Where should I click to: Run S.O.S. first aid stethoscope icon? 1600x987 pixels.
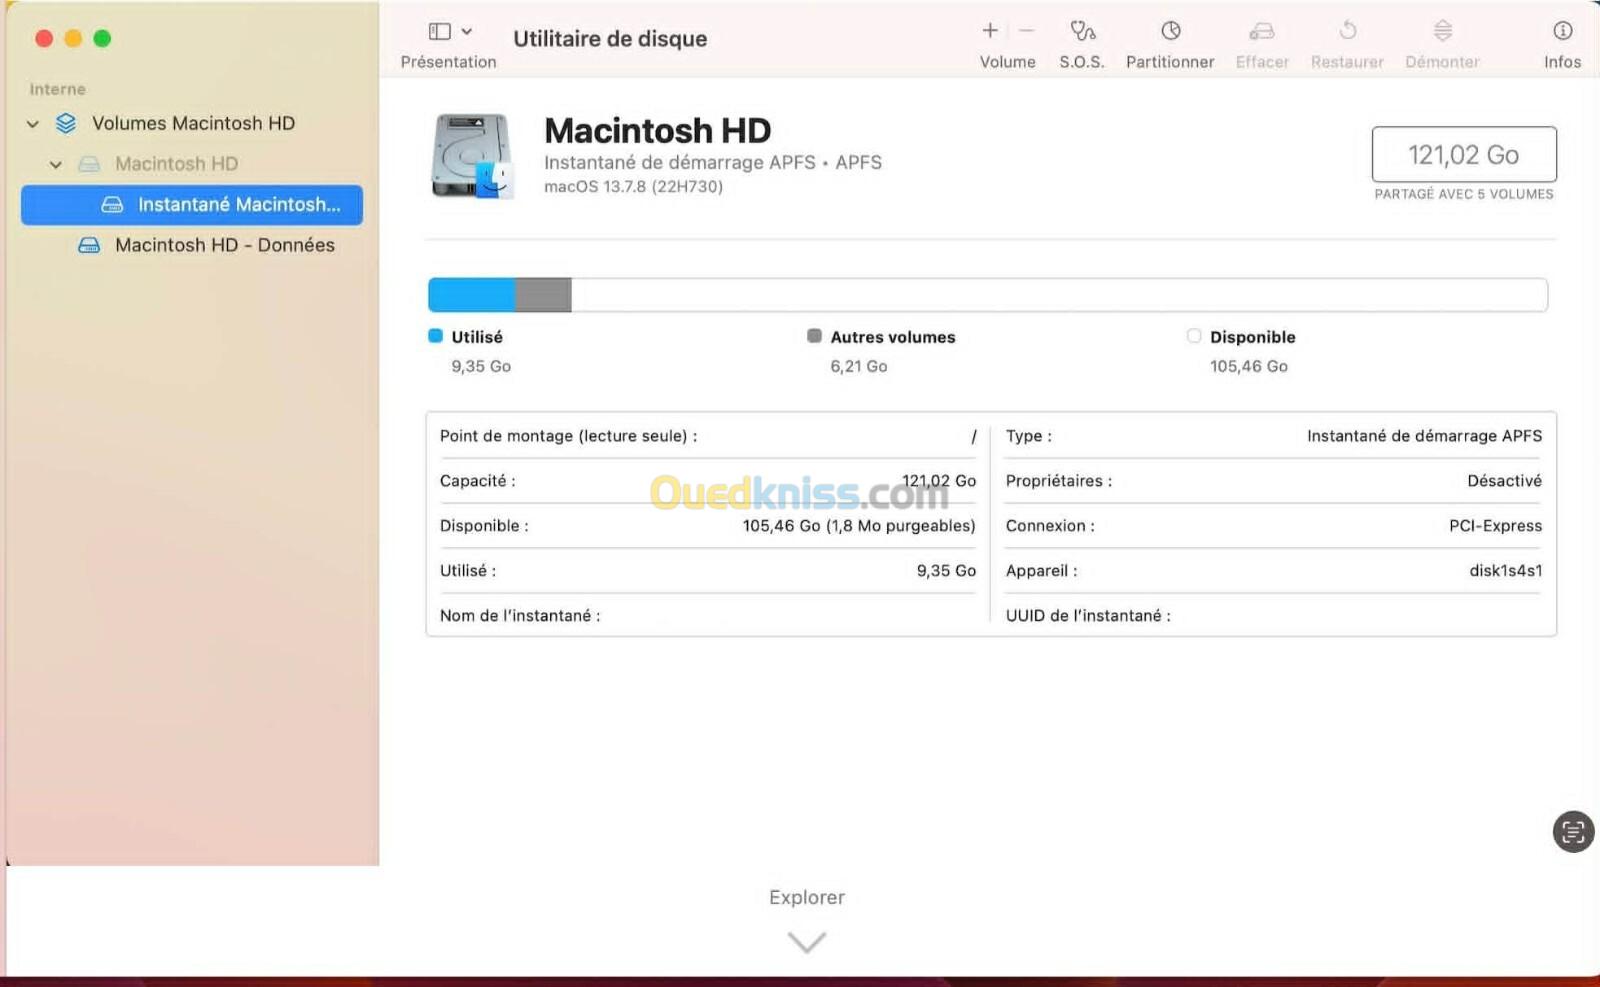[x=1082, y=31]
